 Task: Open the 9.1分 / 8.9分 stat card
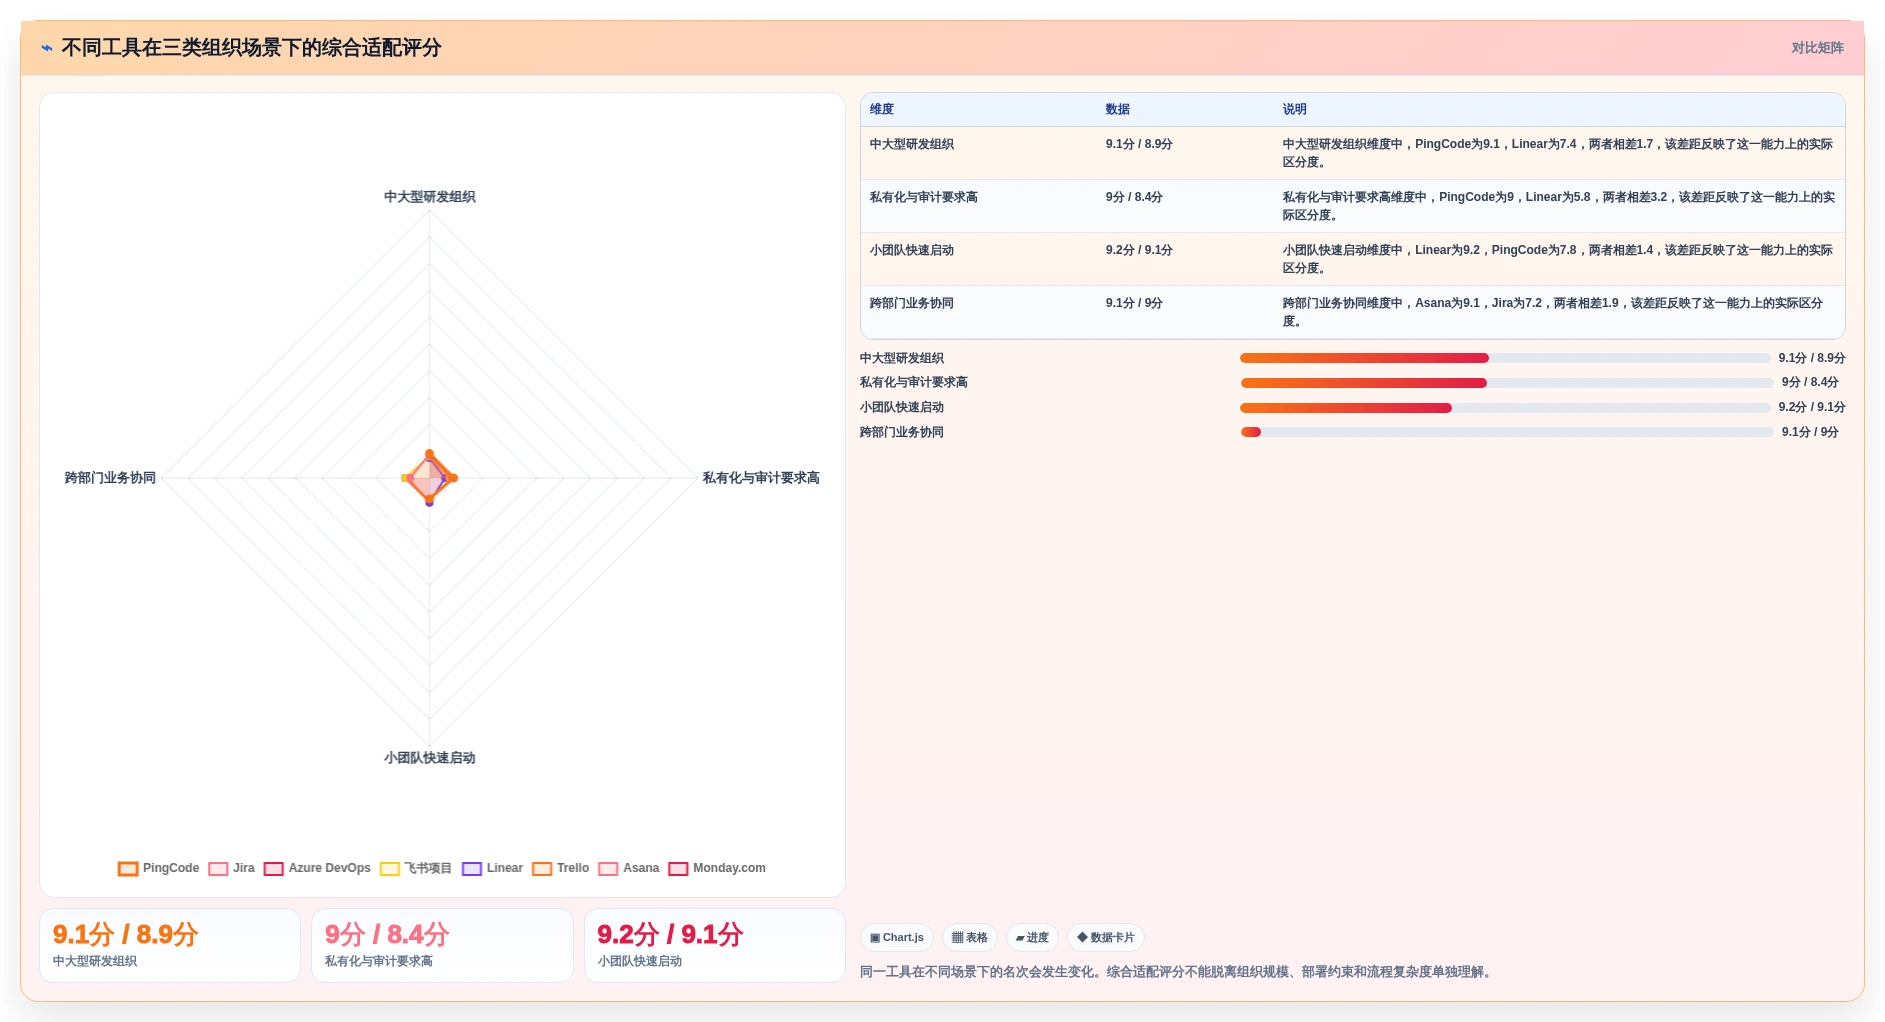170,945
